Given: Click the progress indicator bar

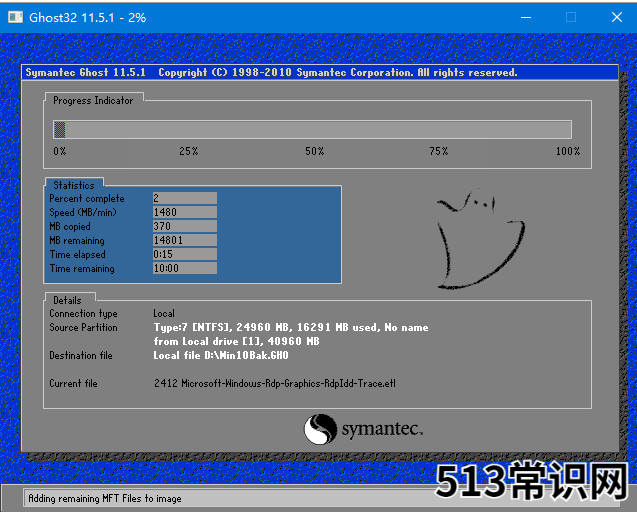Looking at the screenshot, I should point(312,130).
